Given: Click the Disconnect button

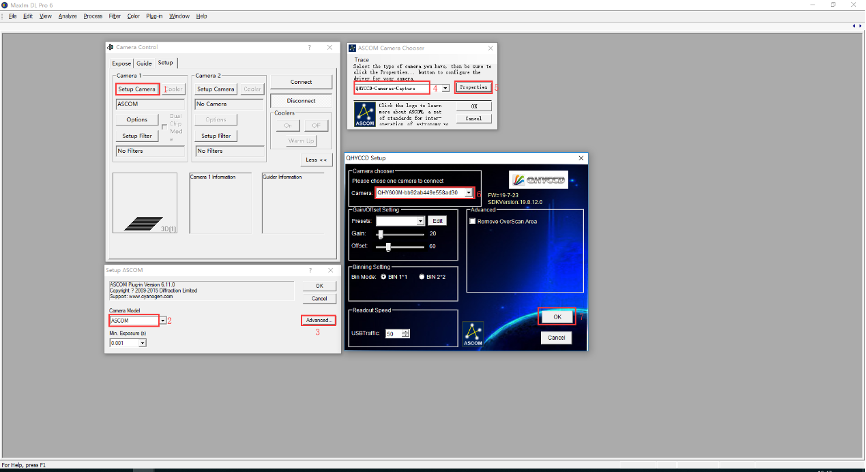Looking at the screenshot, I should [x=301, y=101].
